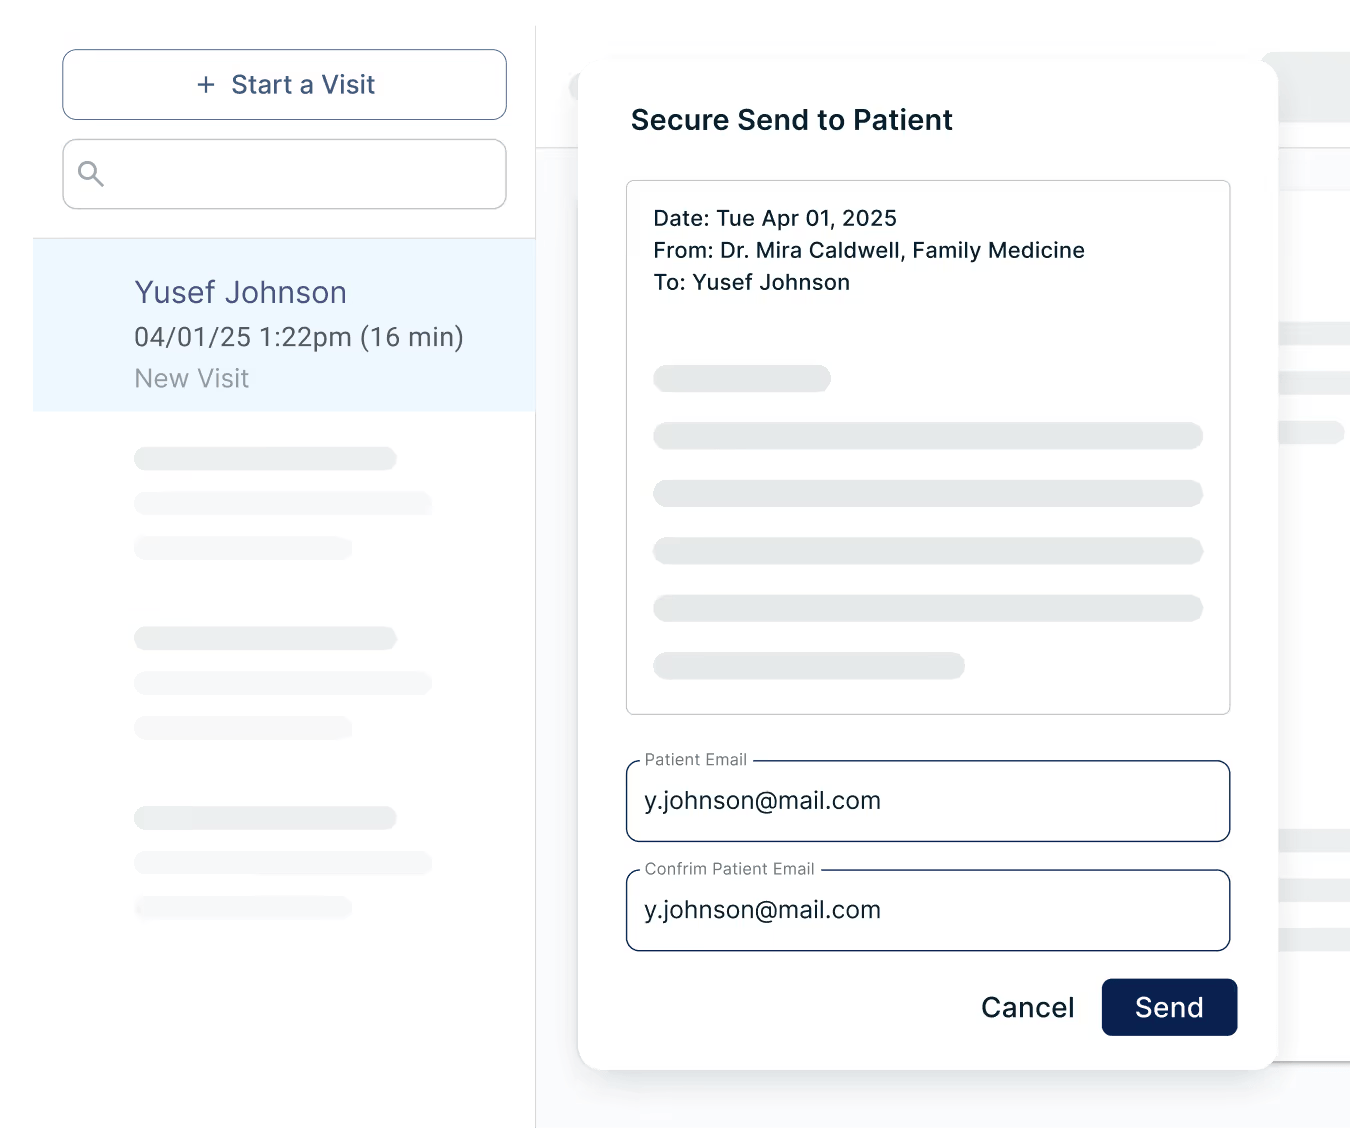Screen dimensions: 1350x1128
Task: Open the last placeholder visit in sidebar
Action: click(282, 862)
